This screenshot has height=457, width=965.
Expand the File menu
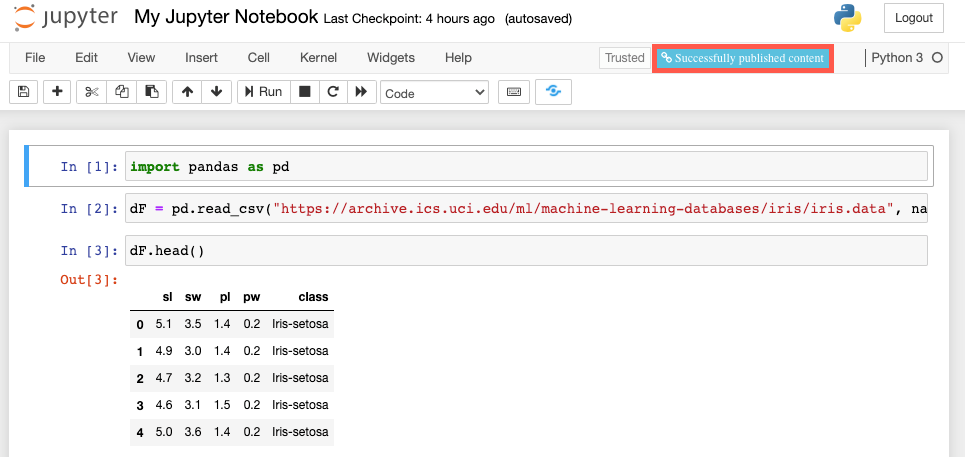(x=35, y=58)
